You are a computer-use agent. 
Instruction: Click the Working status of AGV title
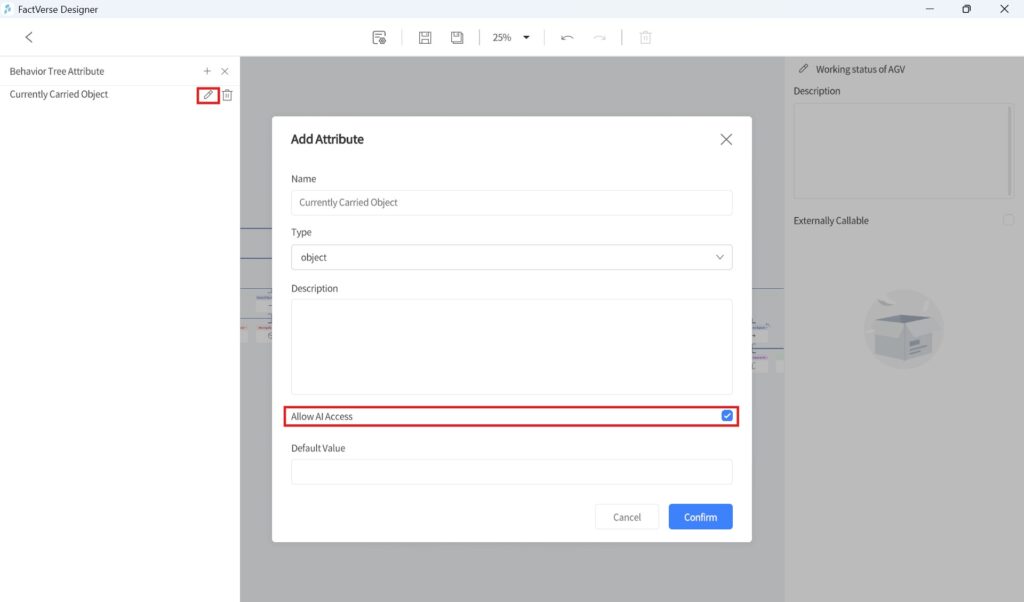[860, 69]
